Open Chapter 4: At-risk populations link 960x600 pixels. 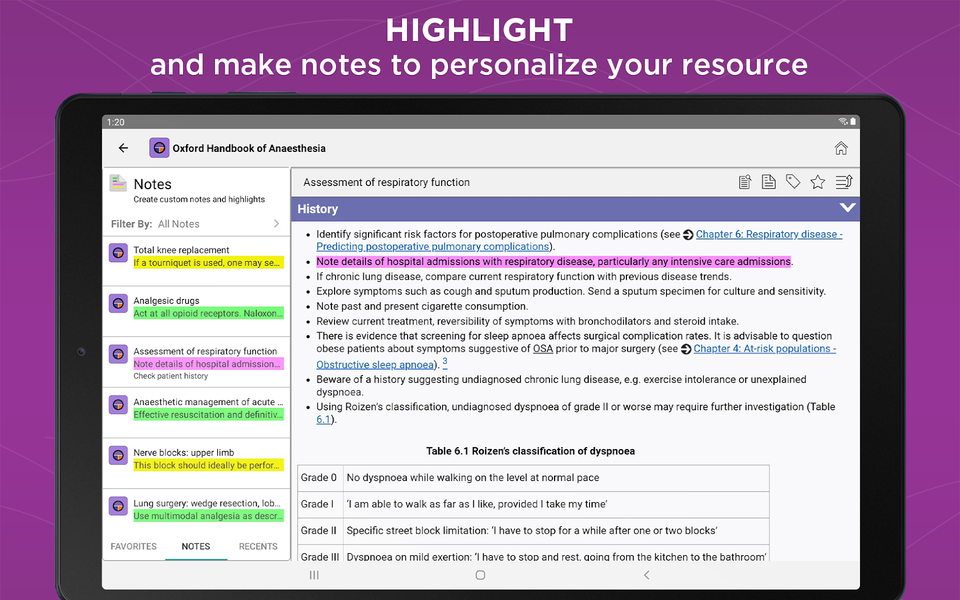coord(765,348)
